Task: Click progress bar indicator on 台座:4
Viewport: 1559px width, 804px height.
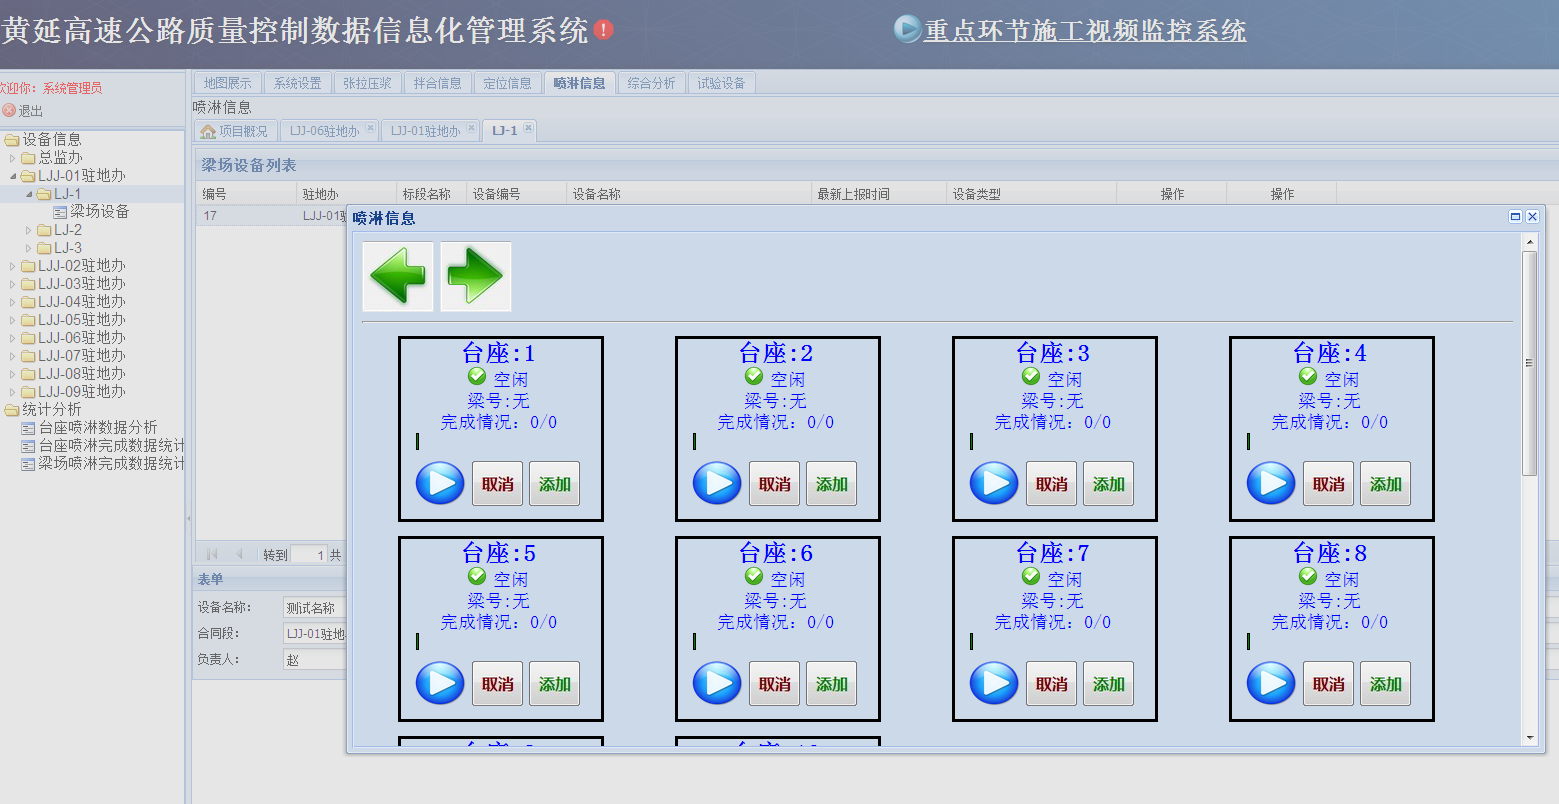Action: click(x=1248, y=441)
